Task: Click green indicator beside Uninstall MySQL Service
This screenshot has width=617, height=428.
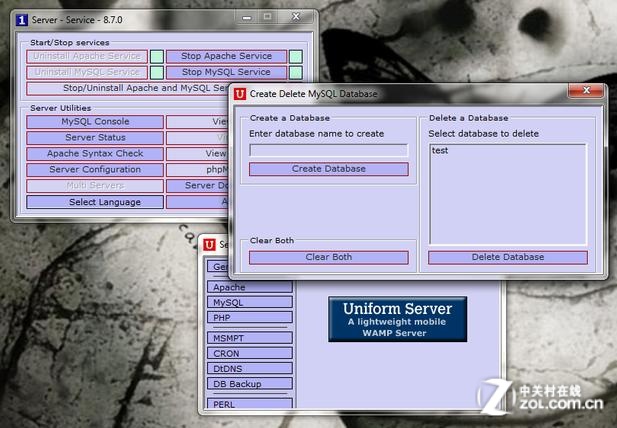Action: click(x=157, y=73)
